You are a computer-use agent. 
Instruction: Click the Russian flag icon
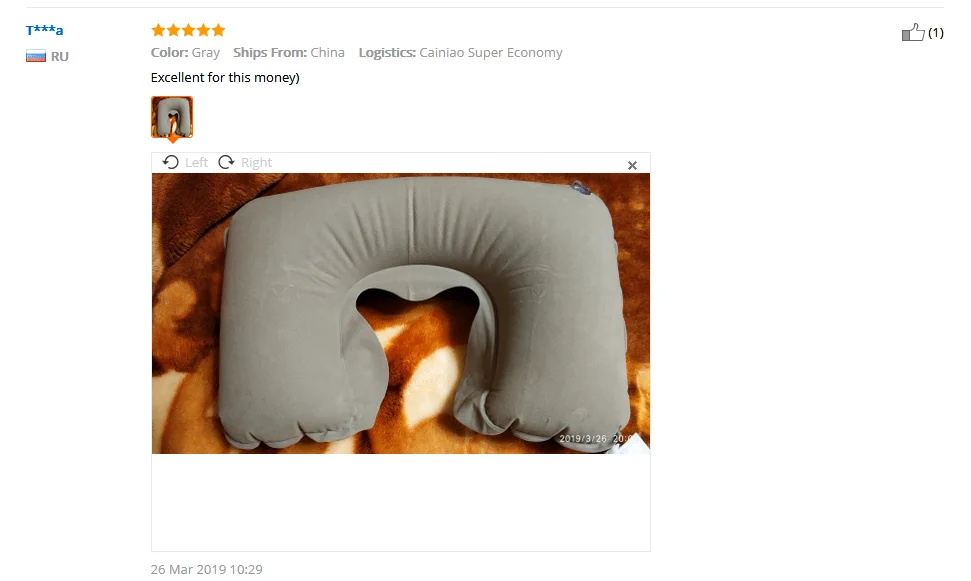(36, 56)
